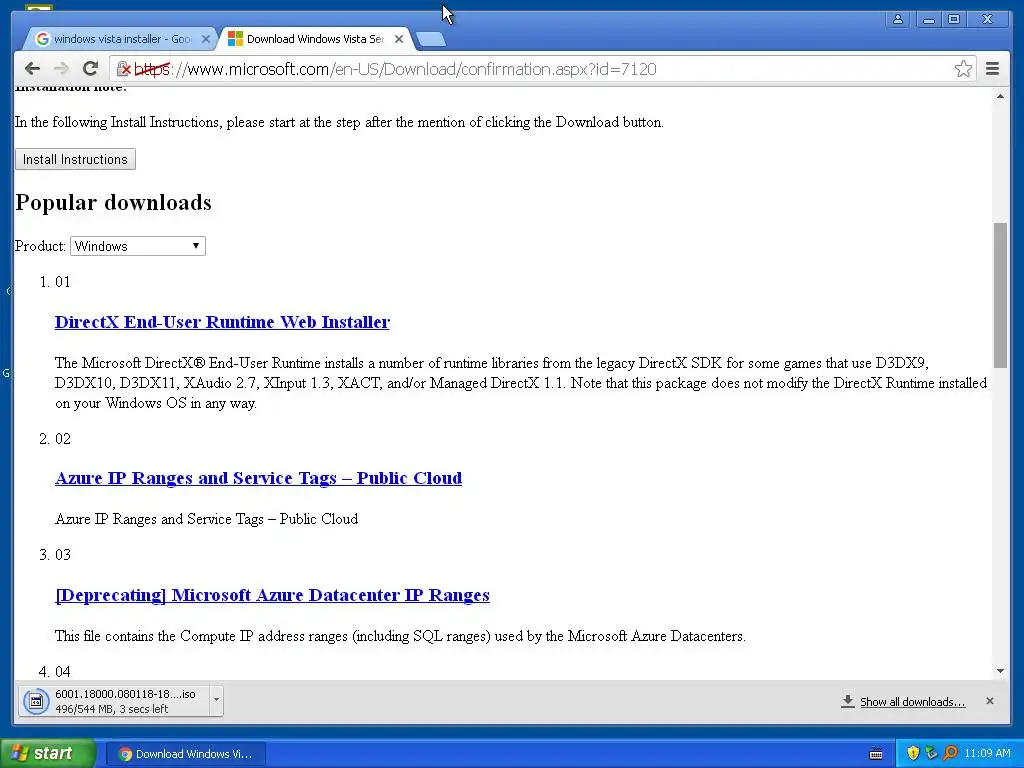Expand the ISO download item options arrow

pos(216,701)
